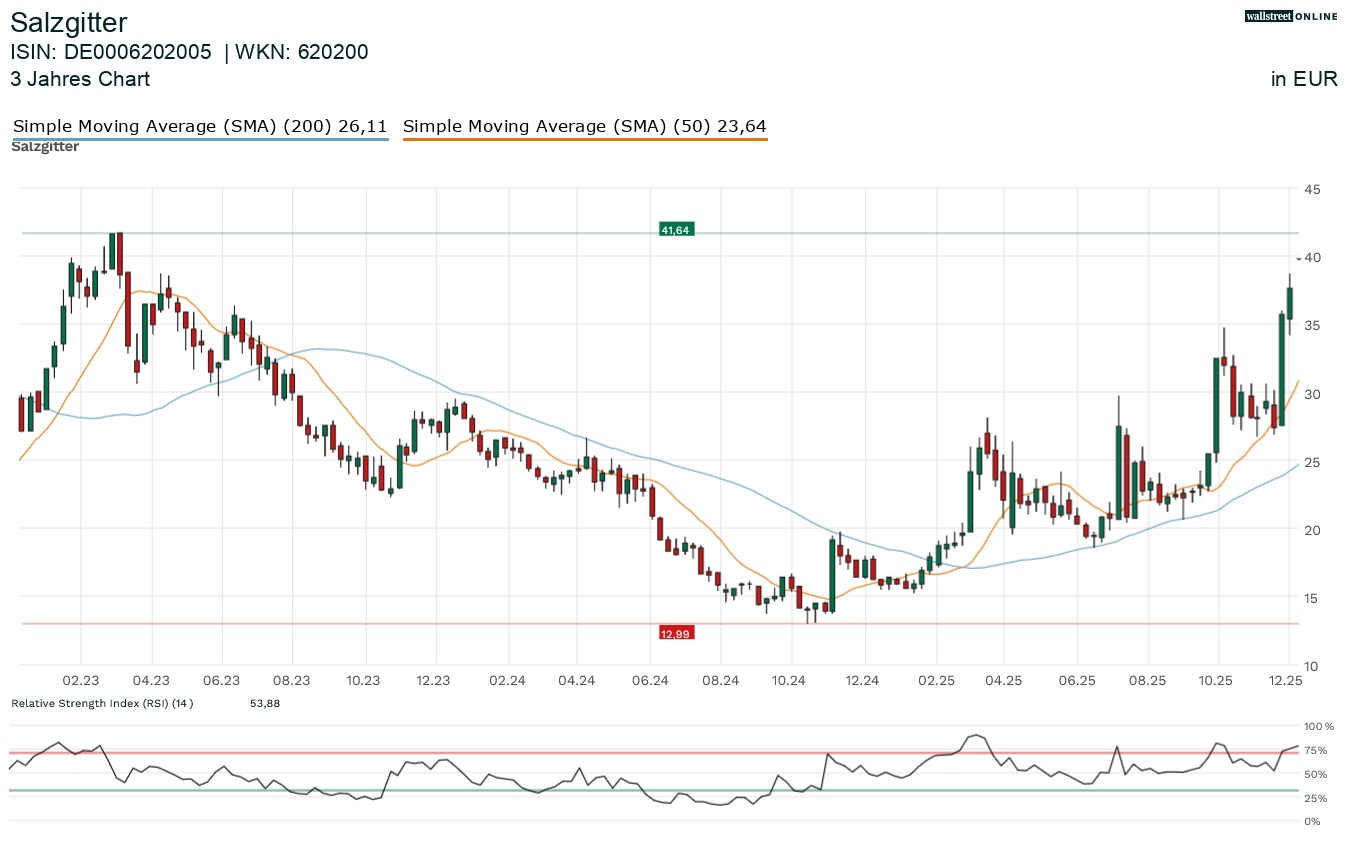Select the 02.23 date on time axis
The height and width of the screenshot is (848, 1349).
(x=80, y=680)
